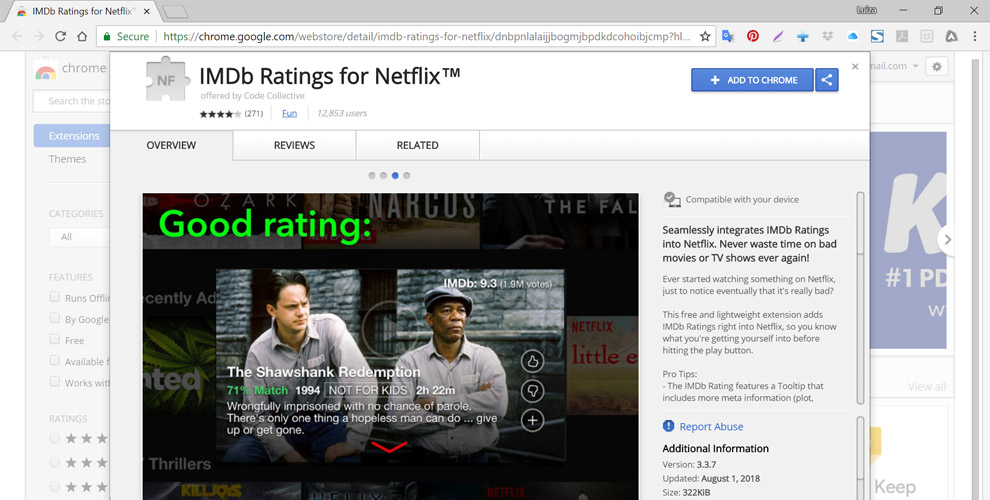
Task: Select the third star rating radio button
Action: (x=54, y=487)
